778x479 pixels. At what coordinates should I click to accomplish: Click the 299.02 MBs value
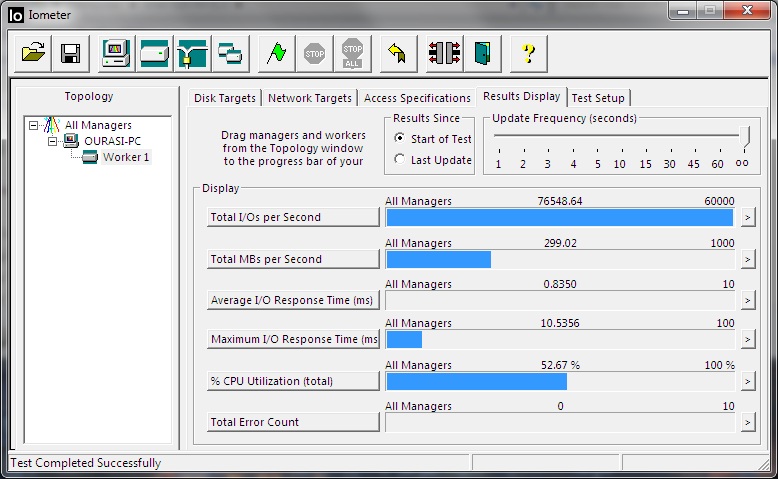point(560,243)
